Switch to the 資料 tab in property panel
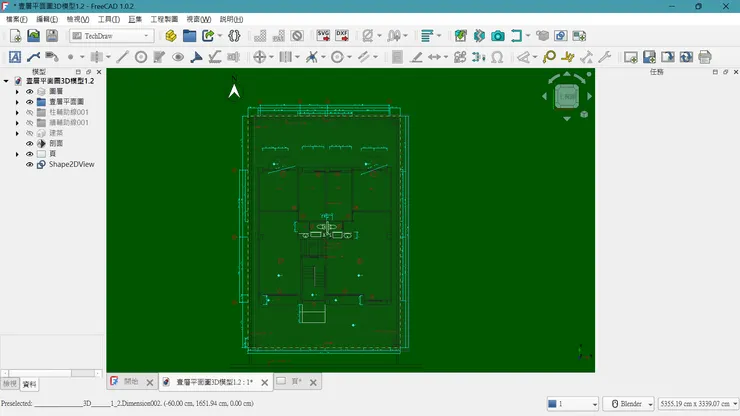740x416 pixels. point(29,384)
